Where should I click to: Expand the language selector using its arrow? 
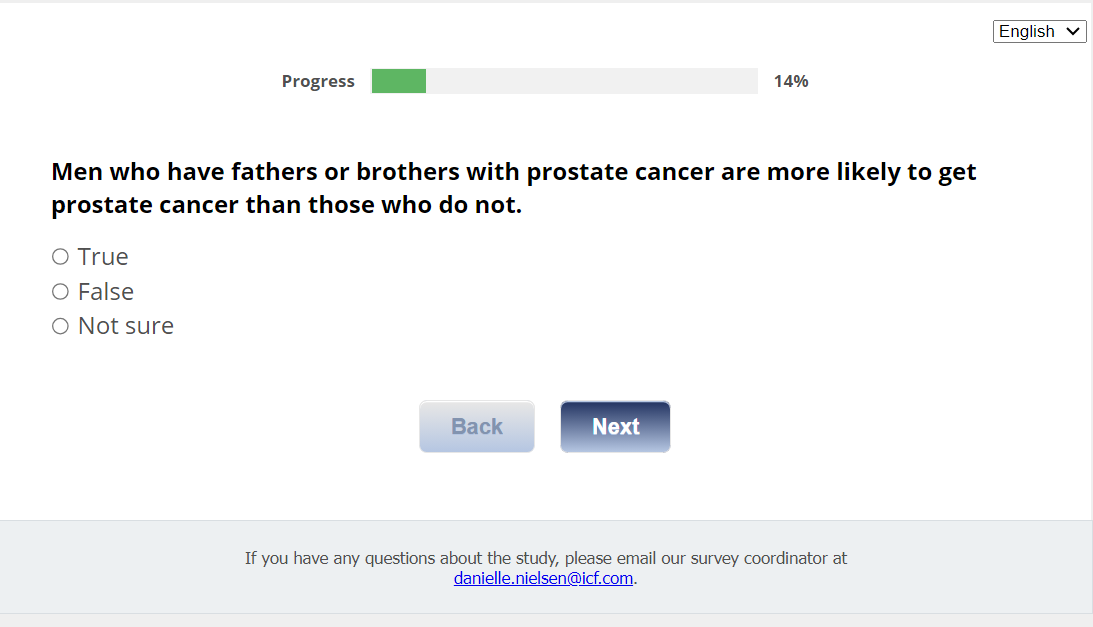[x=1074, y=32]
